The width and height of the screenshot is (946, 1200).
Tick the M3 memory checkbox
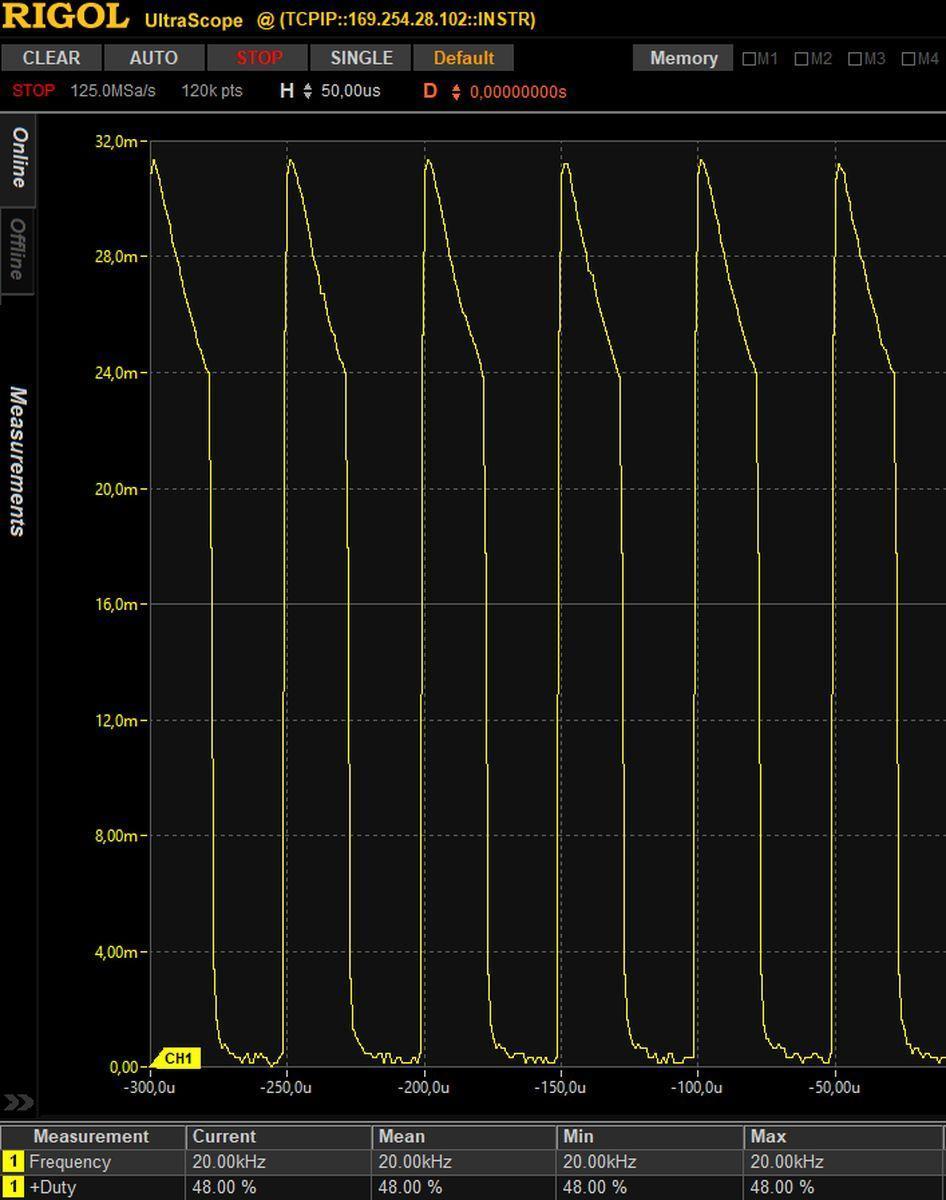click(856, 59)
